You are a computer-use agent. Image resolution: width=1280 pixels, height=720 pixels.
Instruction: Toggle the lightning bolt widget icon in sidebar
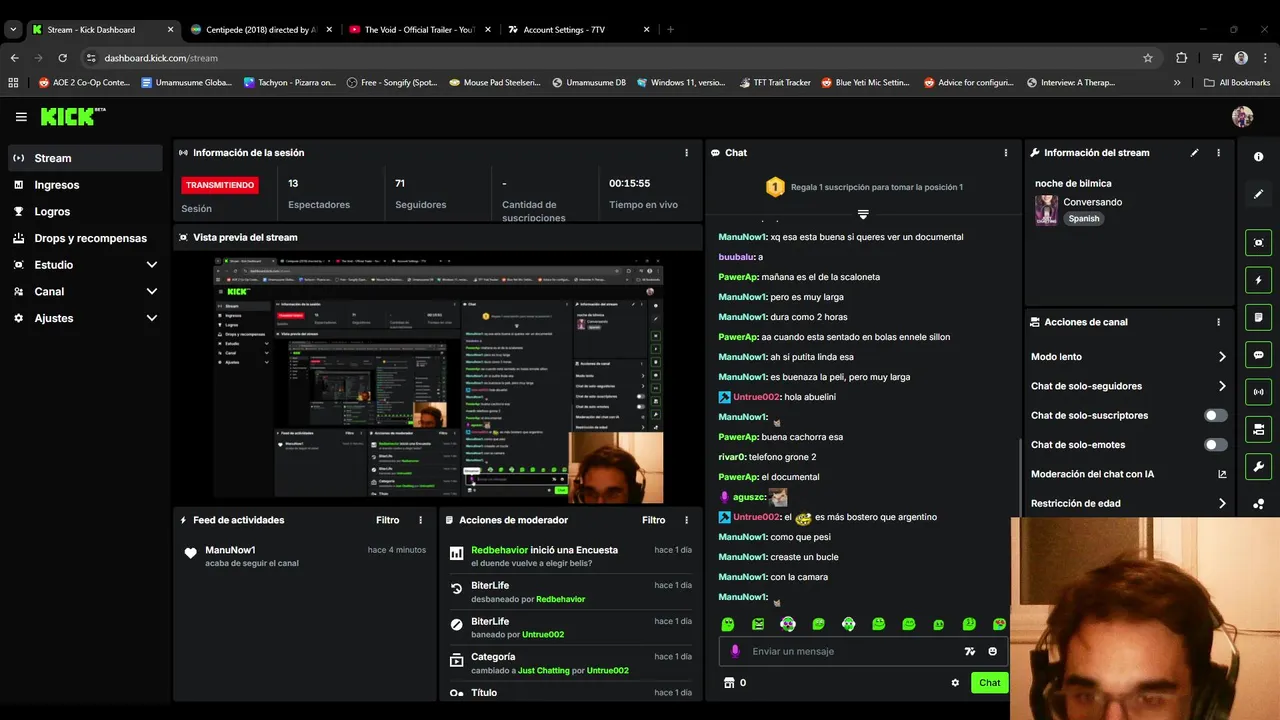[x=1258, y=280]
